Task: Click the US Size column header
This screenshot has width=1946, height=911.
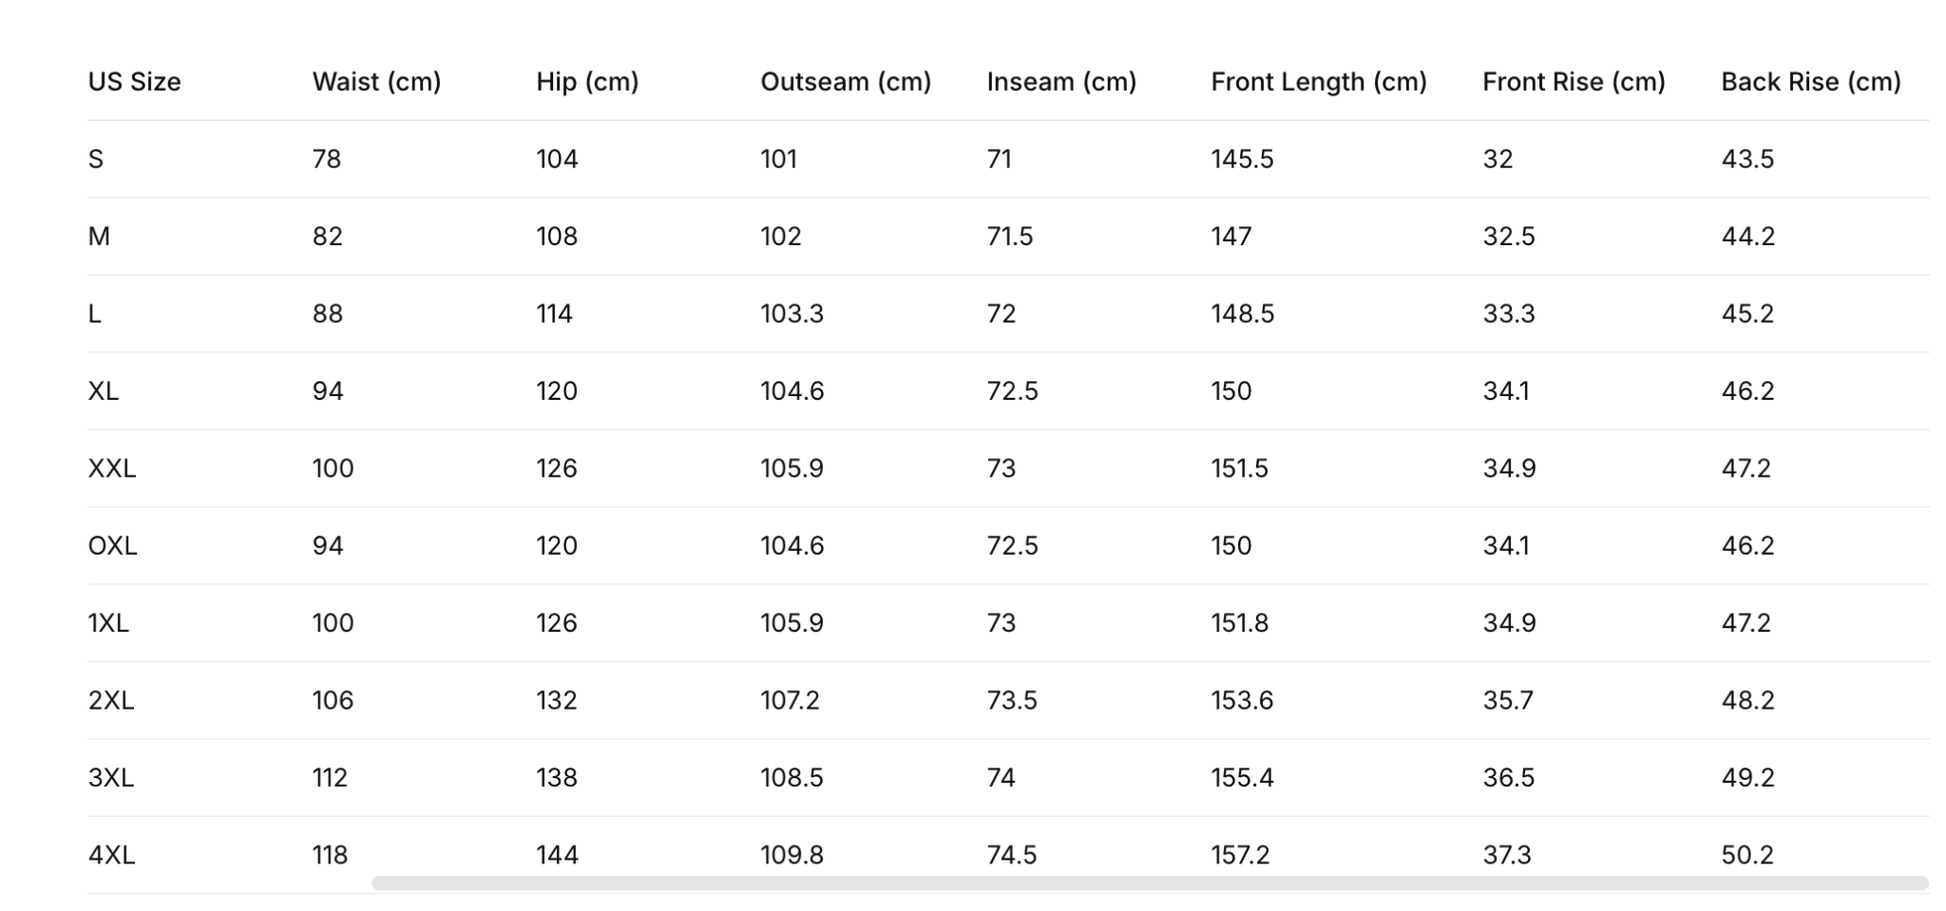Action: 134,82
